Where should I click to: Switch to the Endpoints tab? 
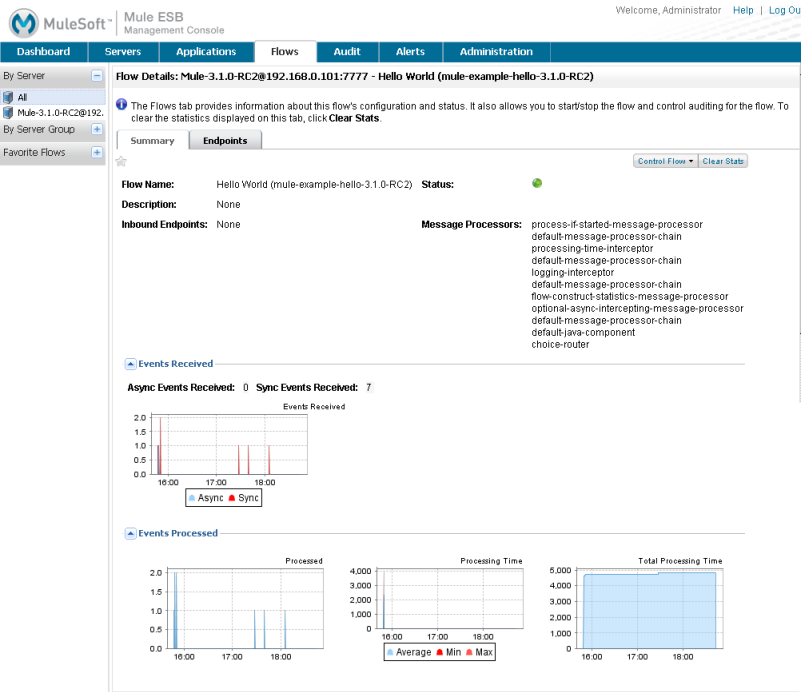coord(225,141)
